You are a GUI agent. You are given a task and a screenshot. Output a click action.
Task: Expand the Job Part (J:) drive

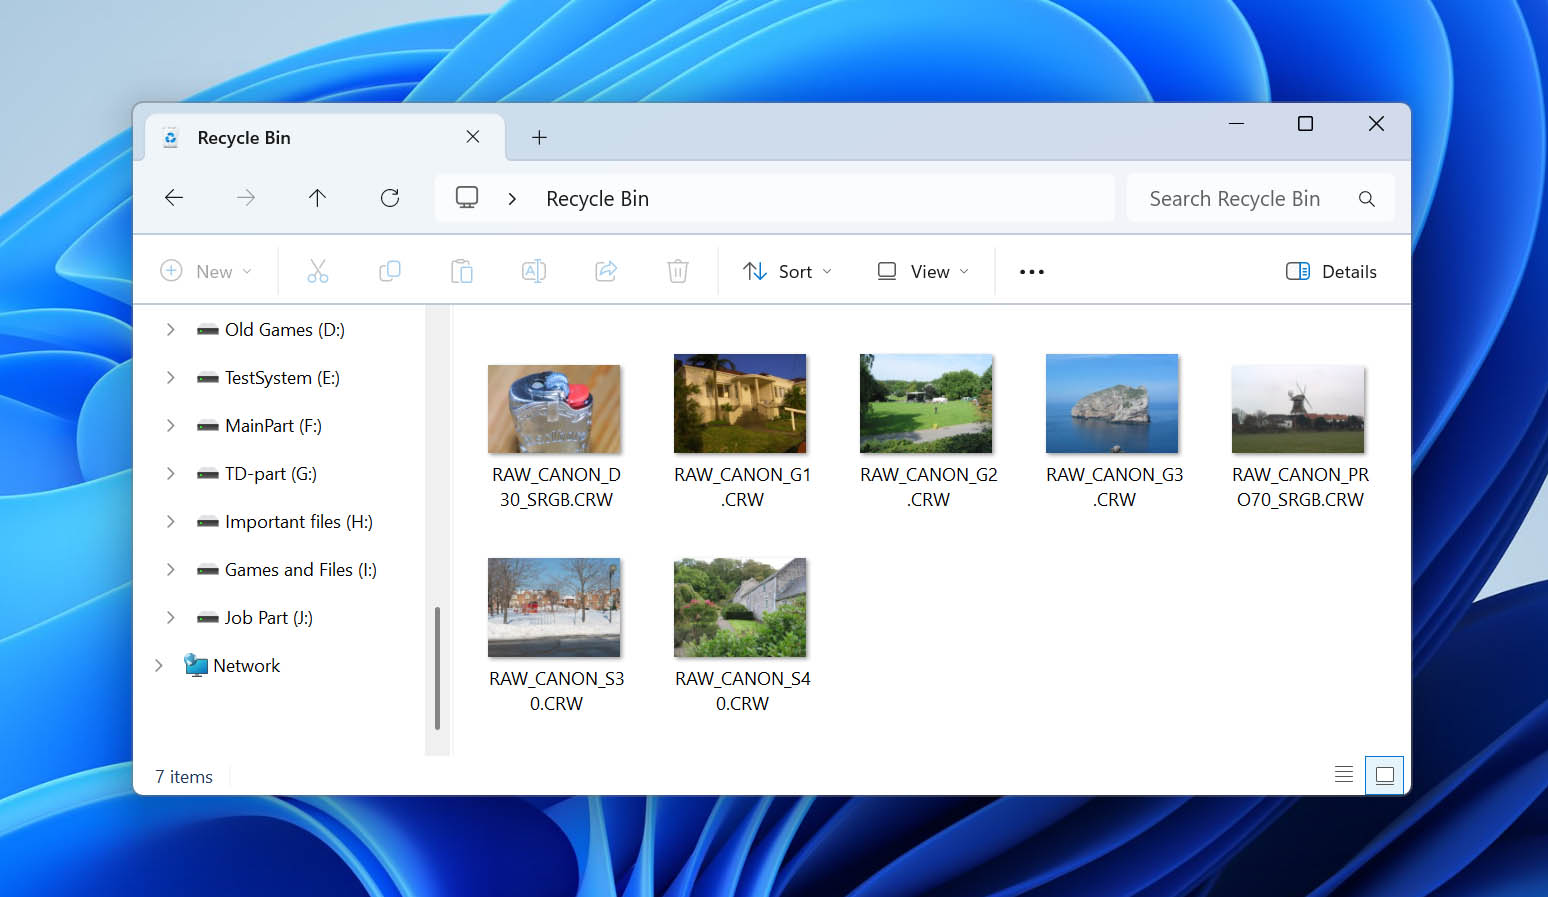170,617
